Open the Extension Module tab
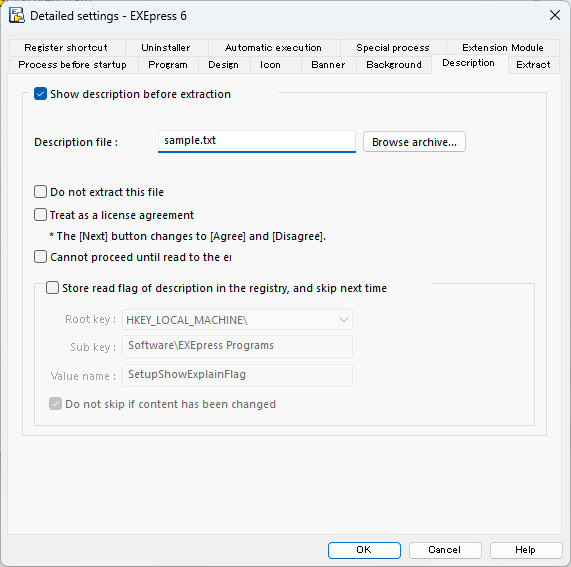Viewport: 571px width, 567px height. coord(503,48)
